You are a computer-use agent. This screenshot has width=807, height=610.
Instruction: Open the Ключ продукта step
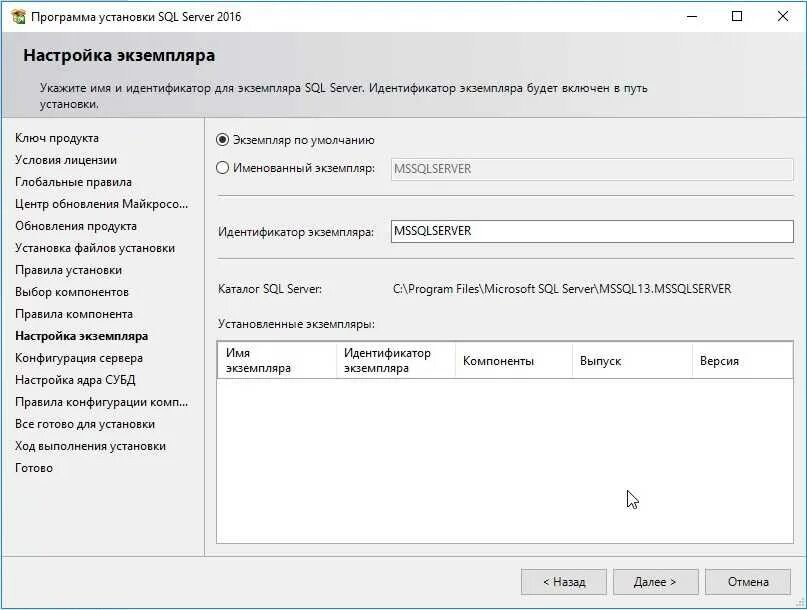(x=57, y=138)
